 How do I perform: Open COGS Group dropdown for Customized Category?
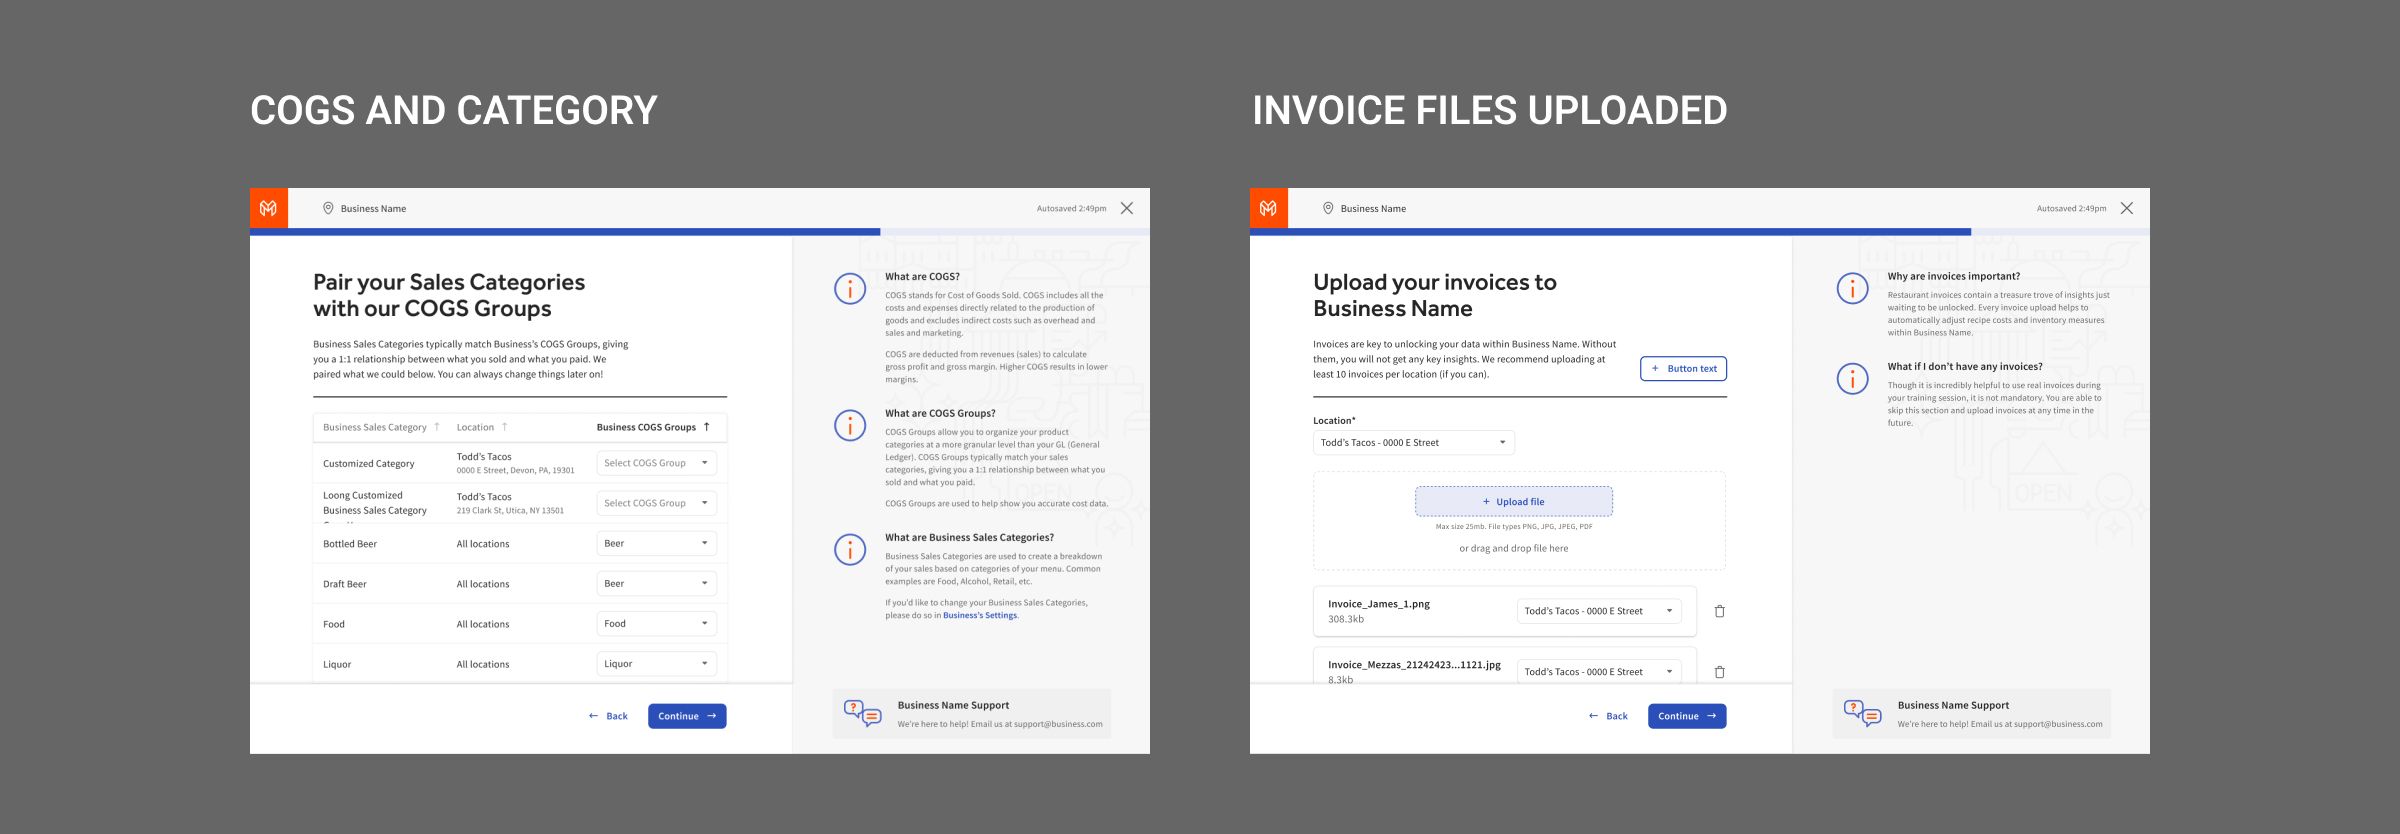point(656,463)
